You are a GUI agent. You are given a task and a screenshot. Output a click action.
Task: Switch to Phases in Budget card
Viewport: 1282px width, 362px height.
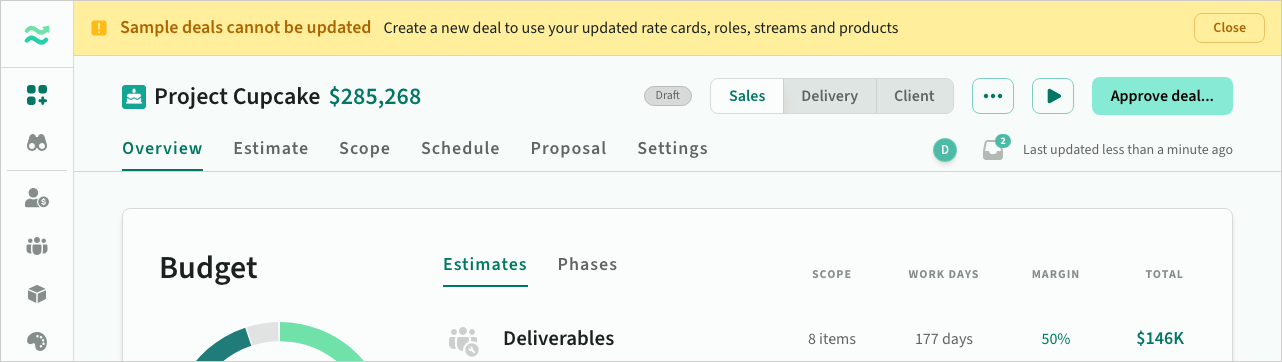tap(588, 264)
